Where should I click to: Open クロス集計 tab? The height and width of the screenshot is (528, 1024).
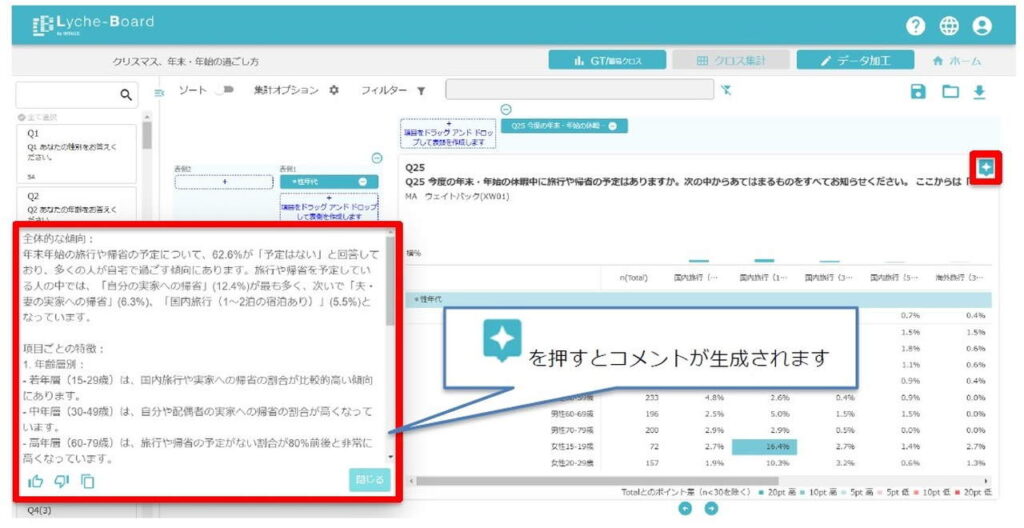(731, 60)
